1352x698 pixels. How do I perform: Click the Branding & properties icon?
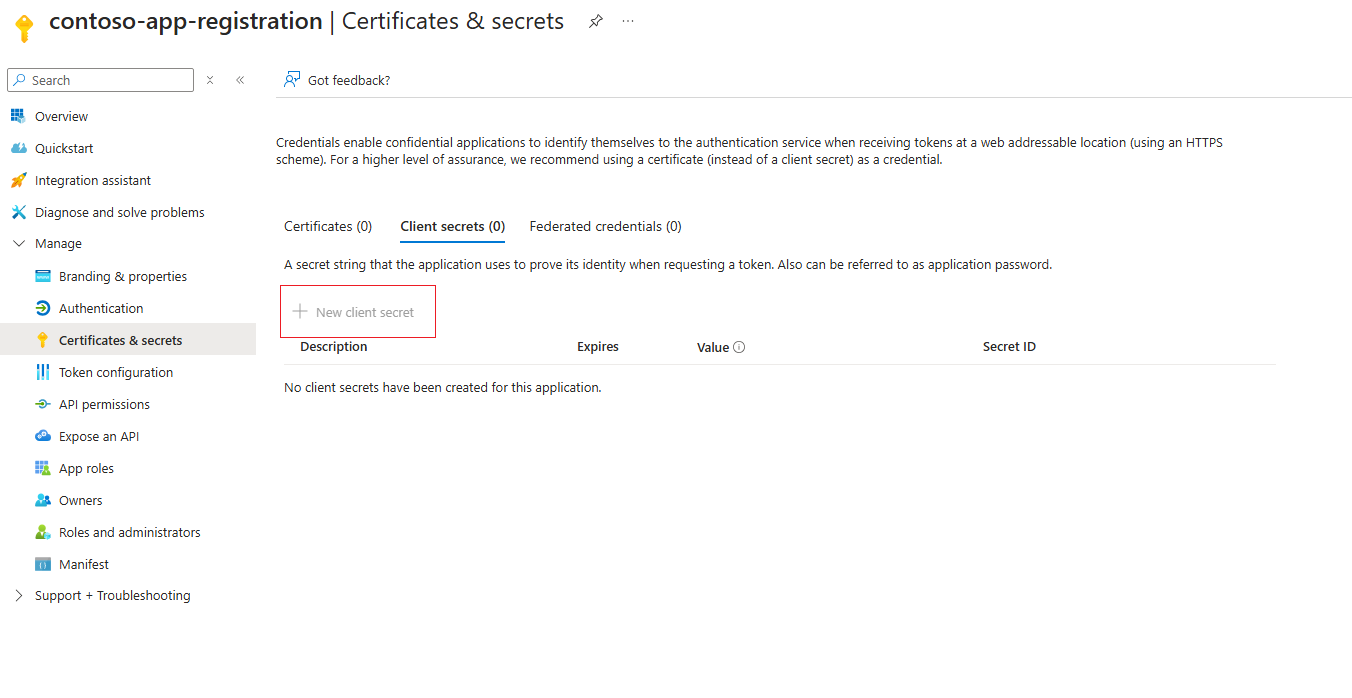click(42, 276)
